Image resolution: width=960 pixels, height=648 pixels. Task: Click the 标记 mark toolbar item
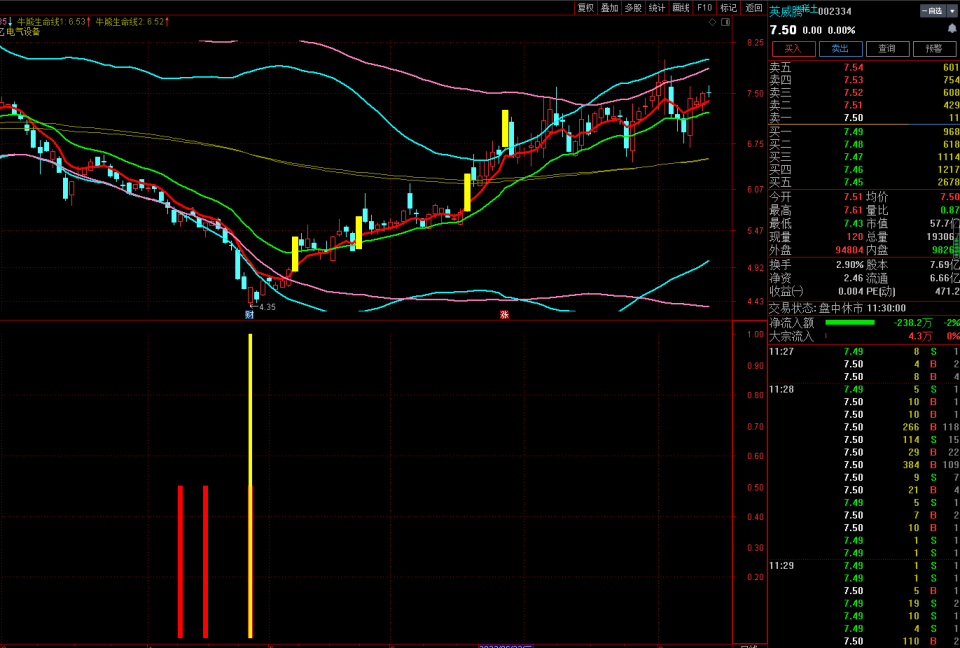click(729, 7)
